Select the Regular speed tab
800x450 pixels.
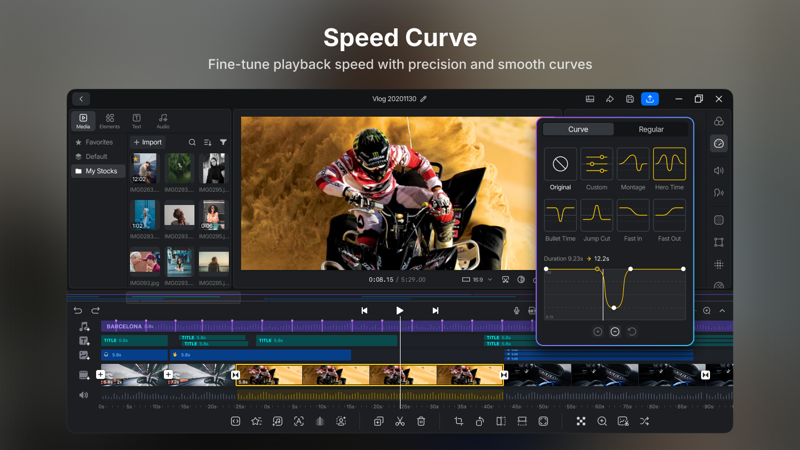tap(651, 130)
